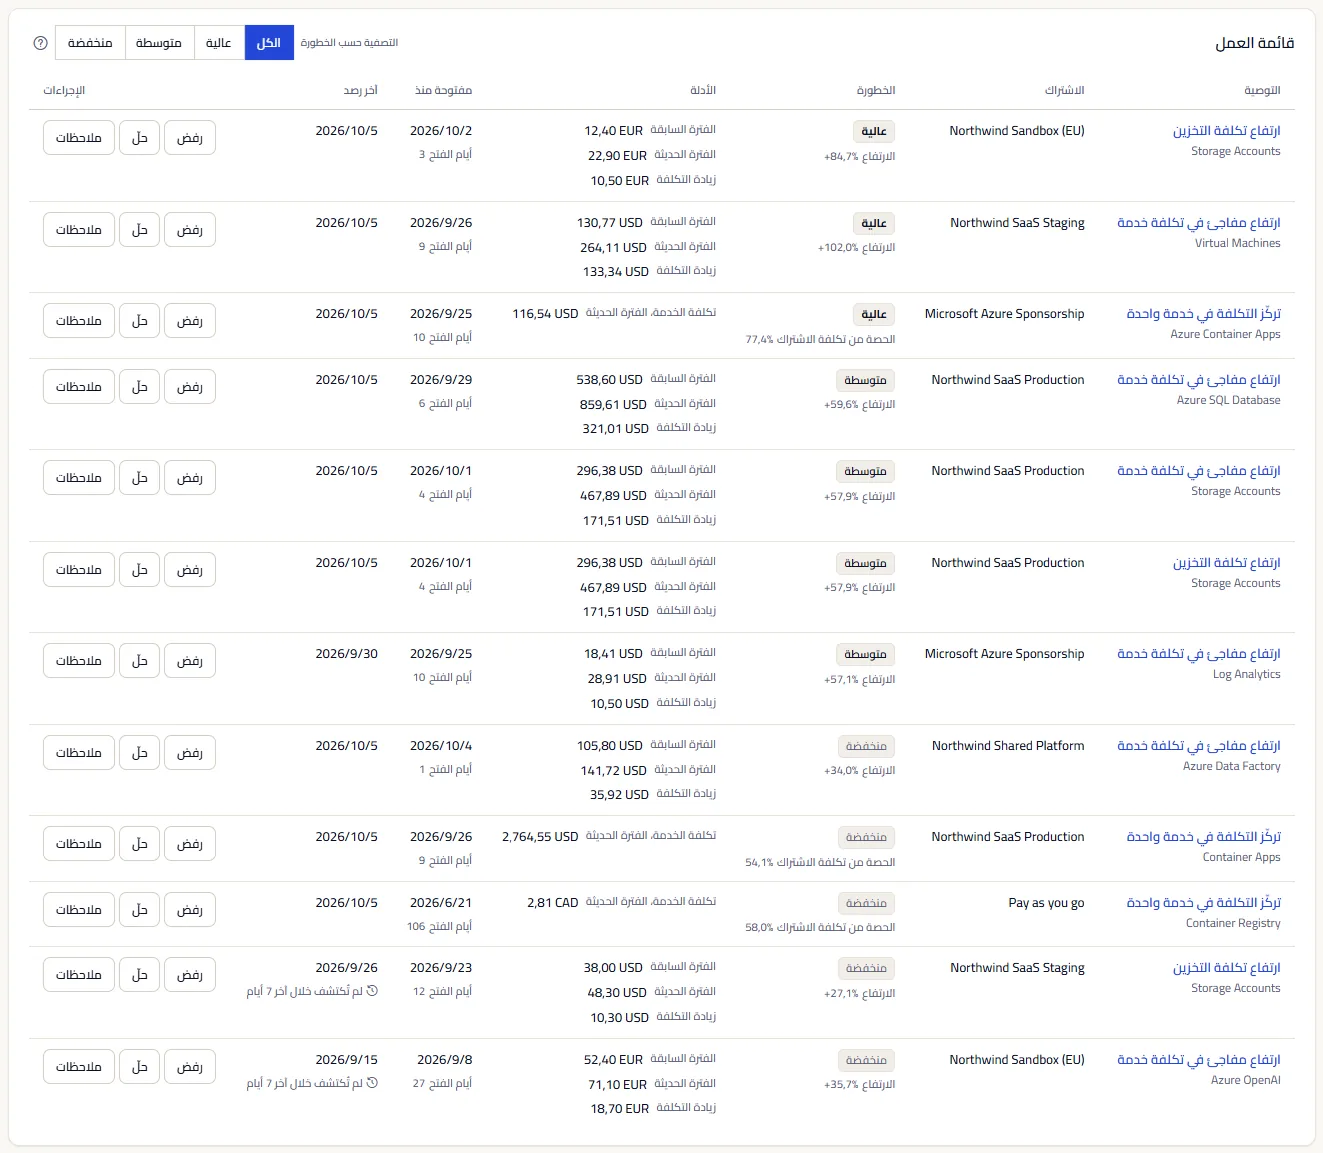1323x1153 pixels.
Task: Open the help icon beside severity filter
Action: 41,43
